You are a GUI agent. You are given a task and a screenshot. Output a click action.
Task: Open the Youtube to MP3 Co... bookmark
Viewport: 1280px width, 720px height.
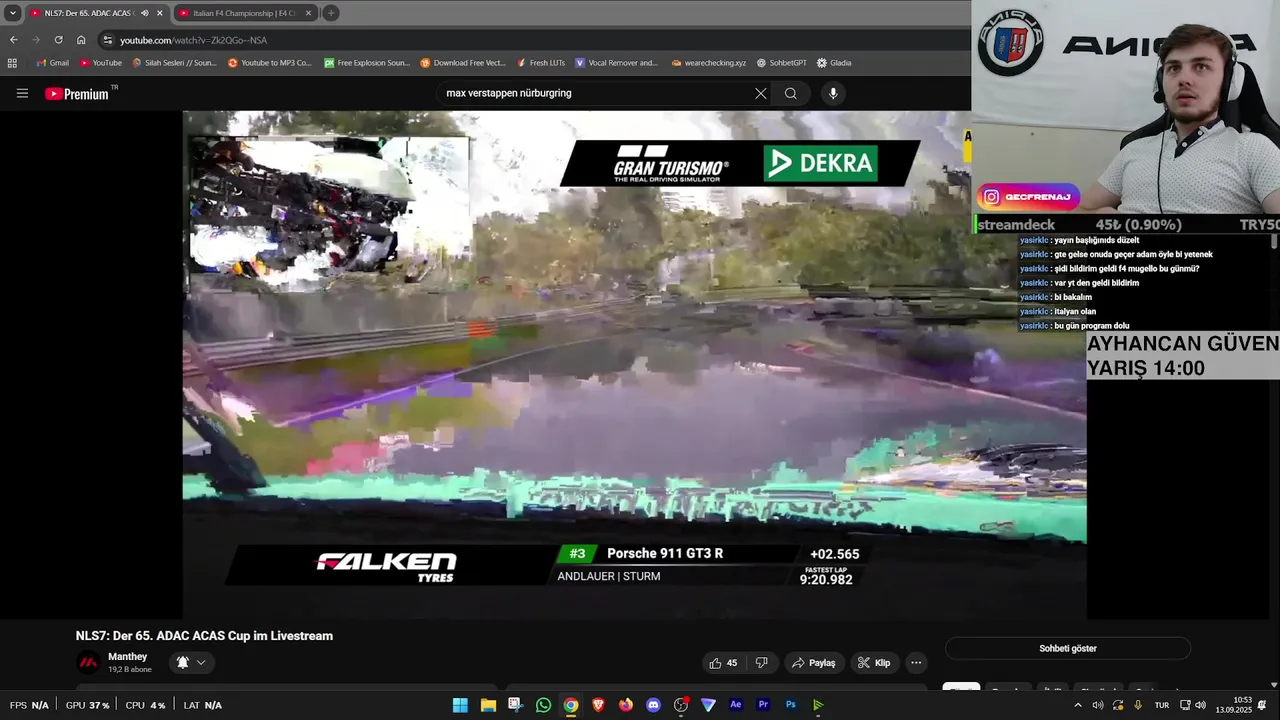tap(269, 62)
